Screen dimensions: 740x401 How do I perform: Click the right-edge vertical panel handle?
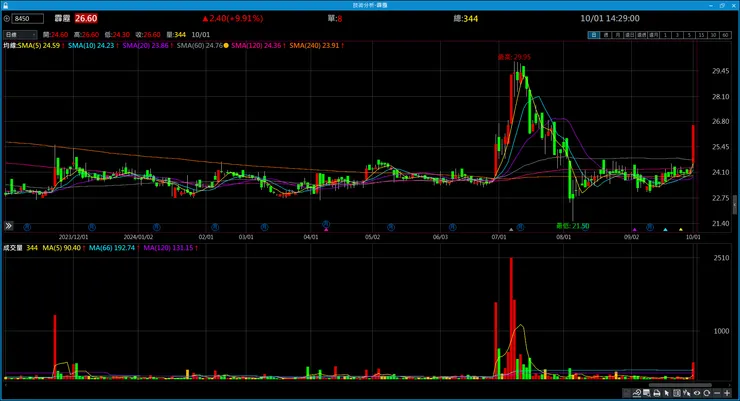click(x=735, y=206)
